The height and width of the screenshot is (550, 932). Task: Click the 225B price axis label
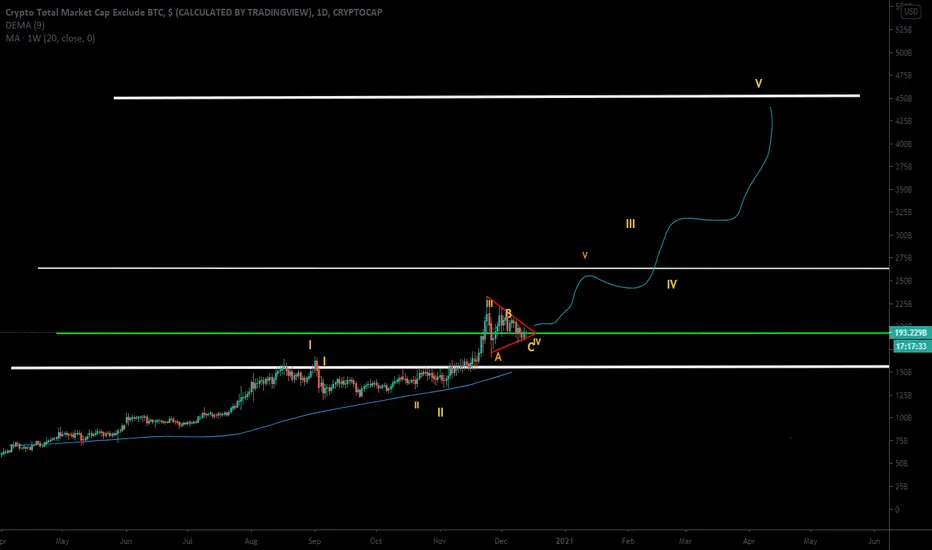tap(903, 304)
